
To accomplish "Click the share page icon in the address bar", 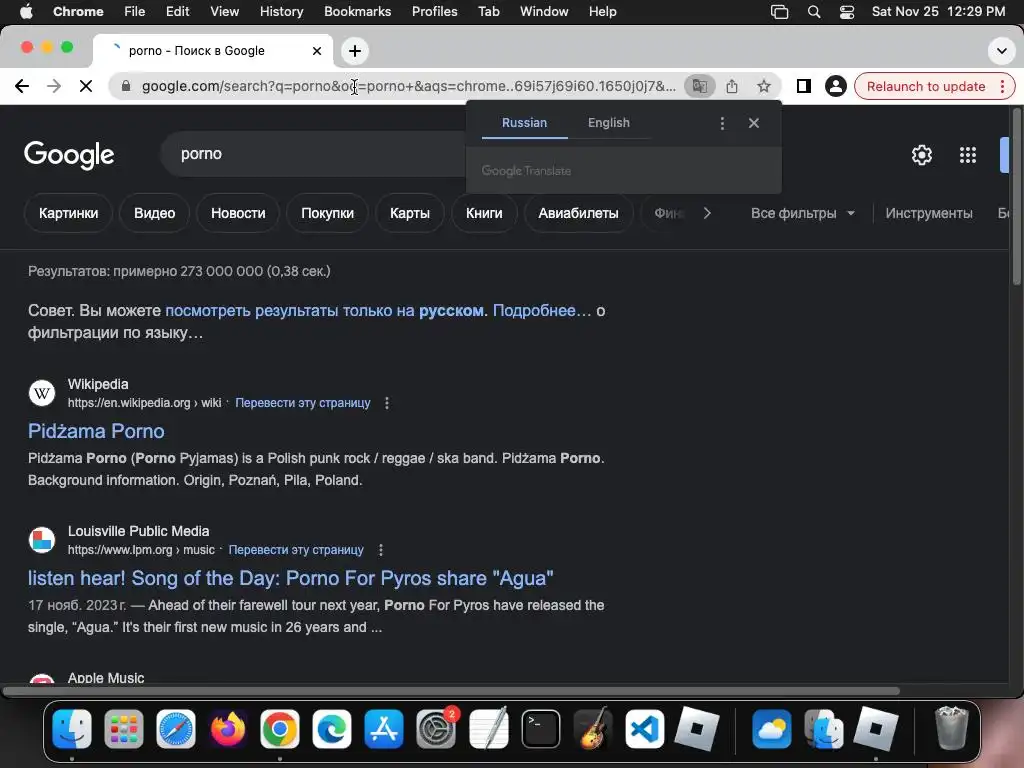I will pyautogui.click(x=732, y=86).
